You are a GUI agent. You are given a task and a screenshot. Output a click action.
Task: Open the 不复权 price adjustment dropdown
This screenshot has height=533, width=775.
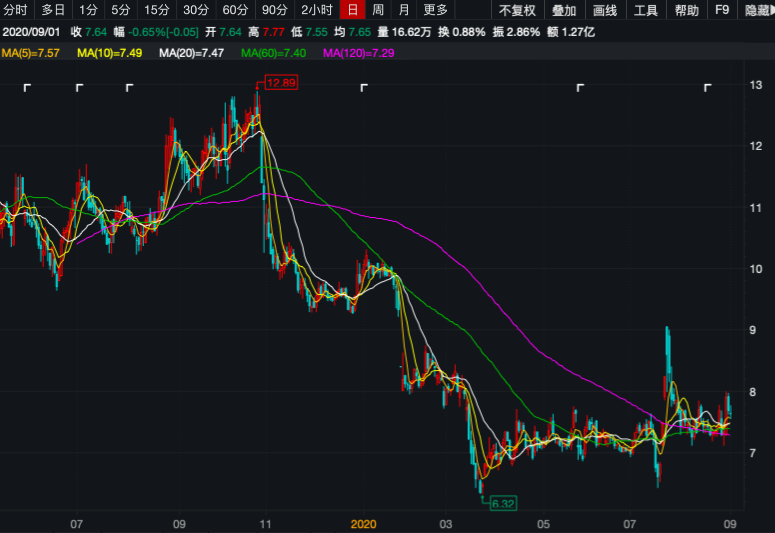coord(517,11)
